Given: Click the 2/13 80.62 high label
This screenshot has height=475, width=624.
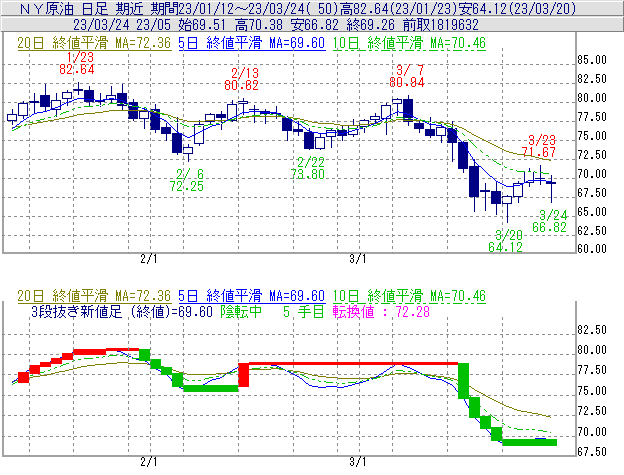Looking at the screenshot, I should [x=242, y=79].
